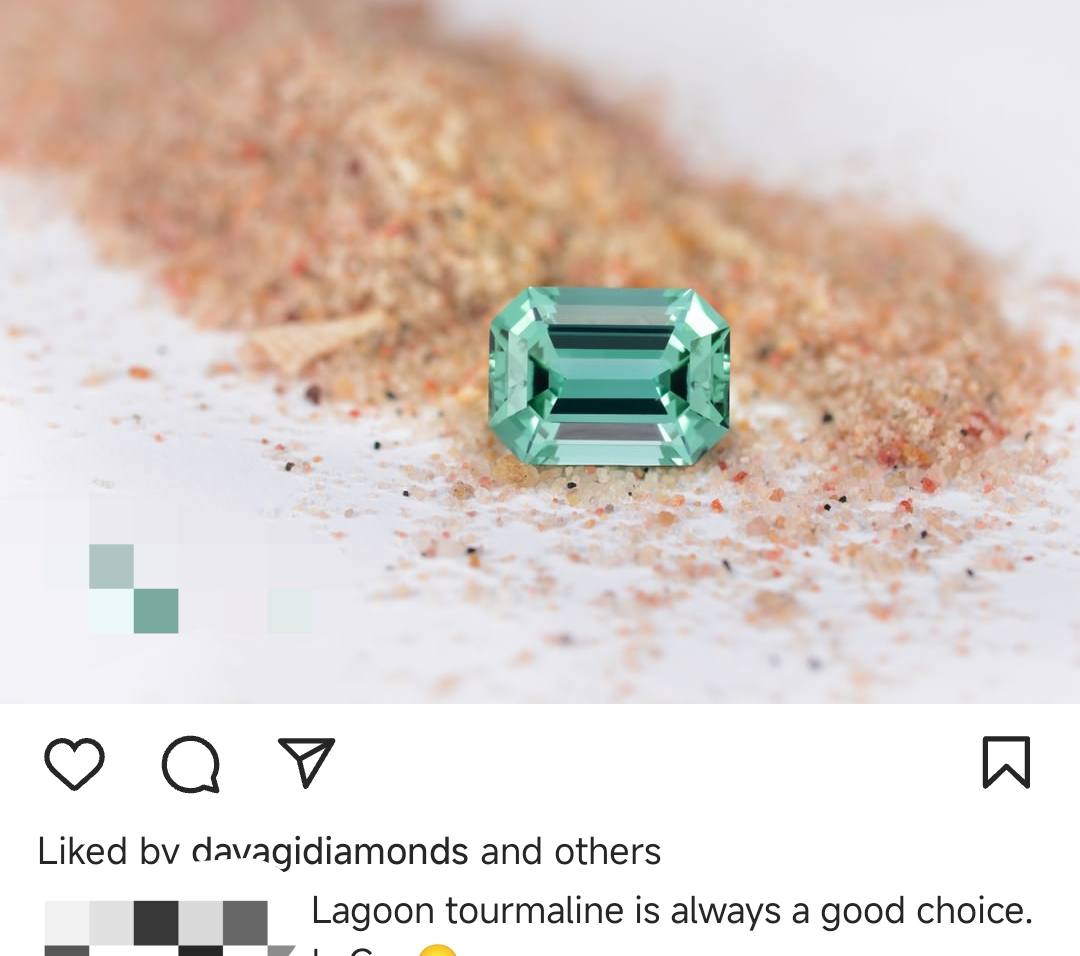This screenshot has height=956, width=1080.
Task: Click the pale mint square right of watermark
Action: click(290, 611)
